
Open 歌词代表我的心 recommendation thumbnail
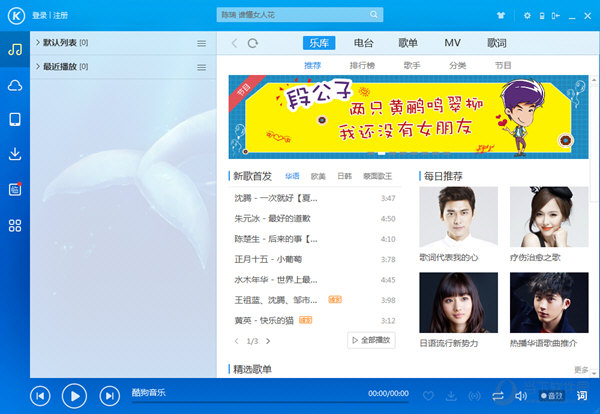pyautogui.click(x=458, y=217)
